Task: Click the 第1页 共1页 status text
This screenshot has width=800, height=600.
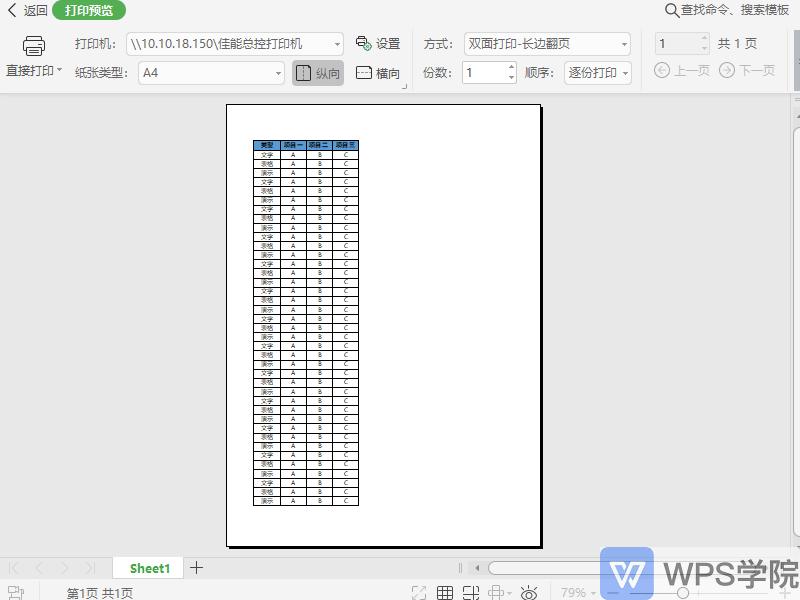Action: click(x=100, y=593)
